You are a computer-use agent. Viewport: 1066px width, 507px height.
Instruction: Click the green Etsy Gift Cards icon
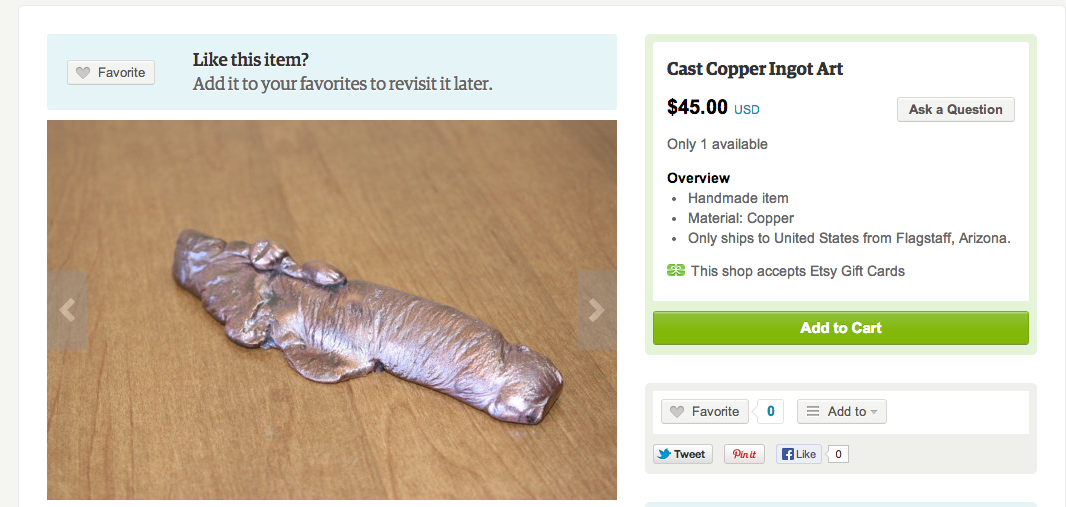pos(676,270)
